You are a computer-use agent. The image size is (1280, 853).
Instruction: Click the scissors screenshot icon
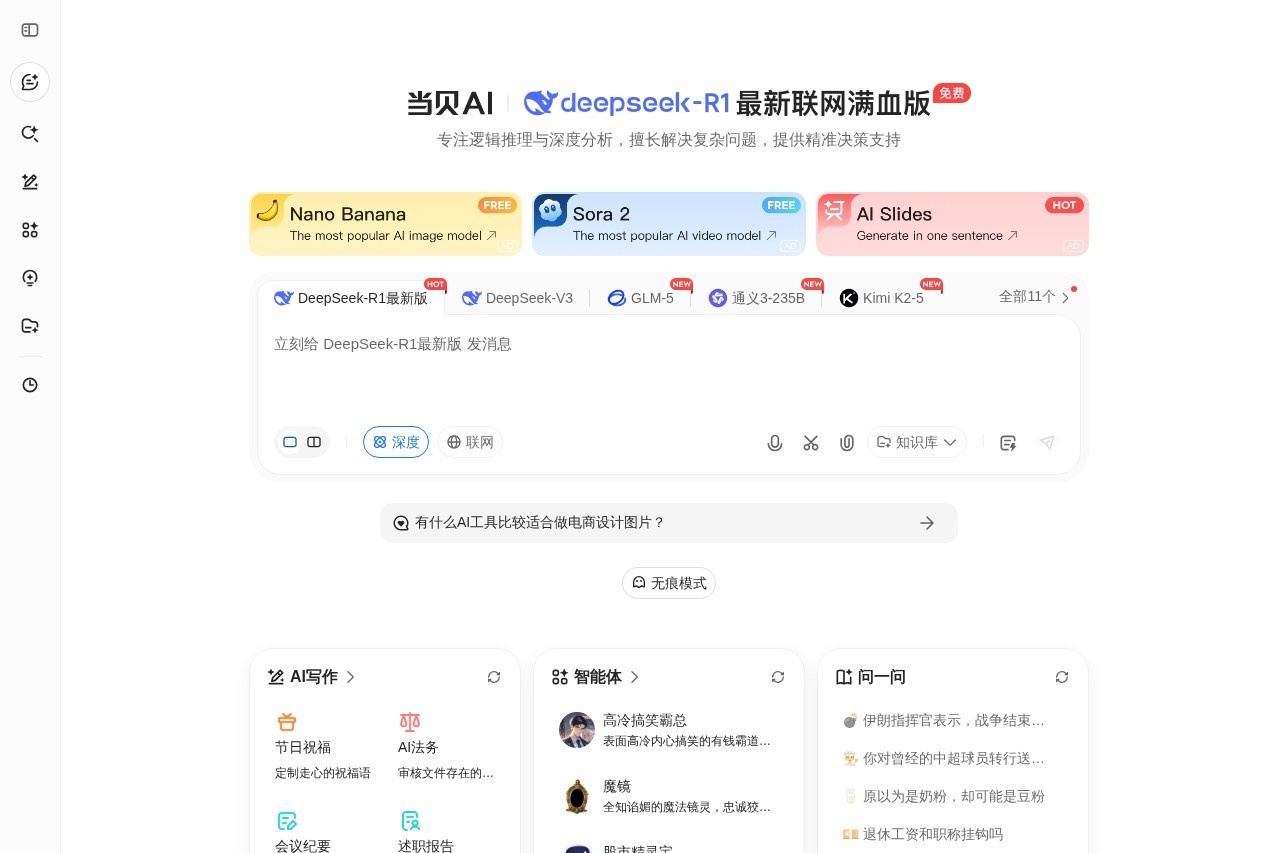(x=811, y=443)
